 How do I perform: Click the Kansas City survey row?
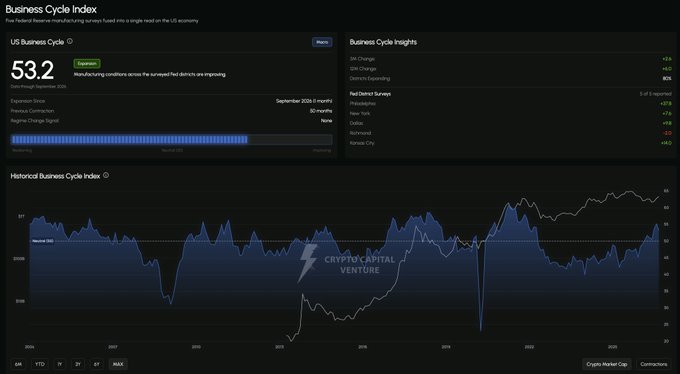(x=510, y=143)
